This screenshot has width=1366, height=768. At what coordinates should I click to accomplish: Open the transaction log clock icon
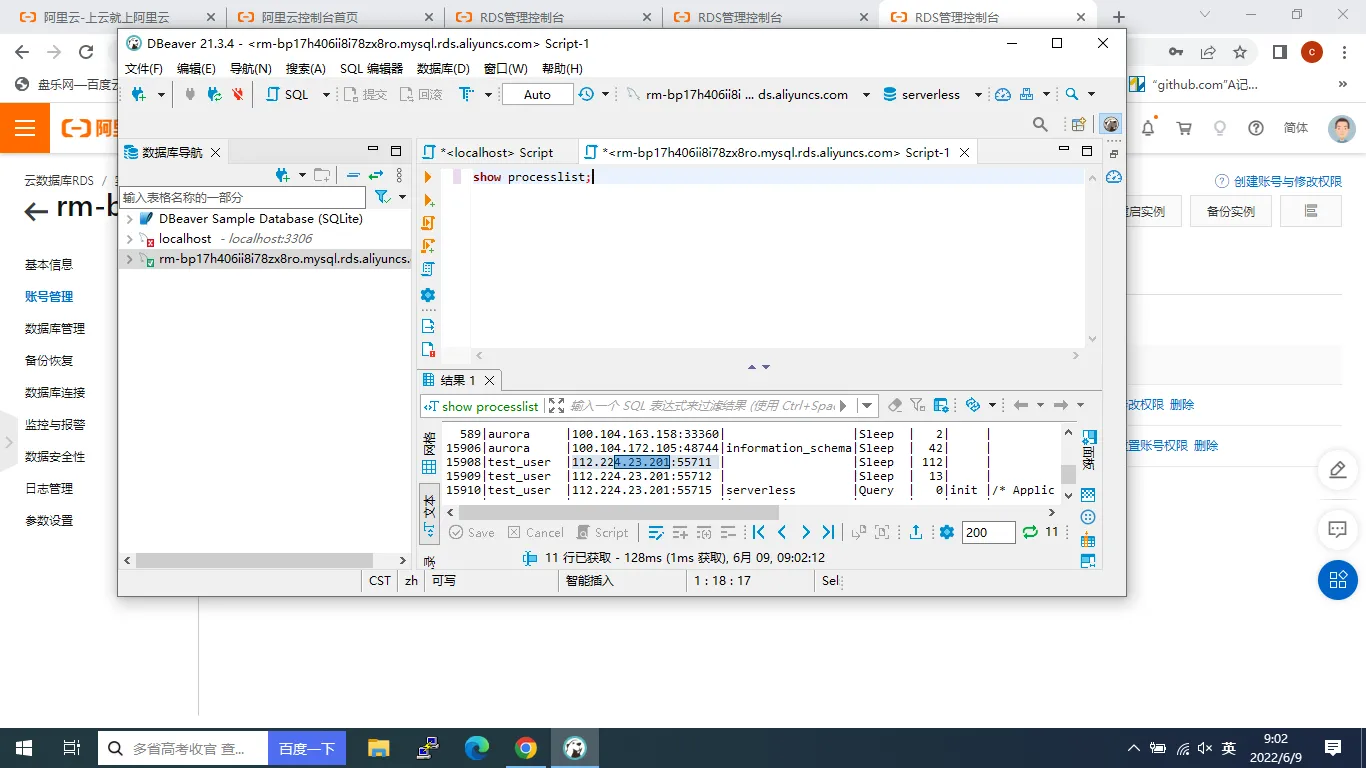point(585,94)
